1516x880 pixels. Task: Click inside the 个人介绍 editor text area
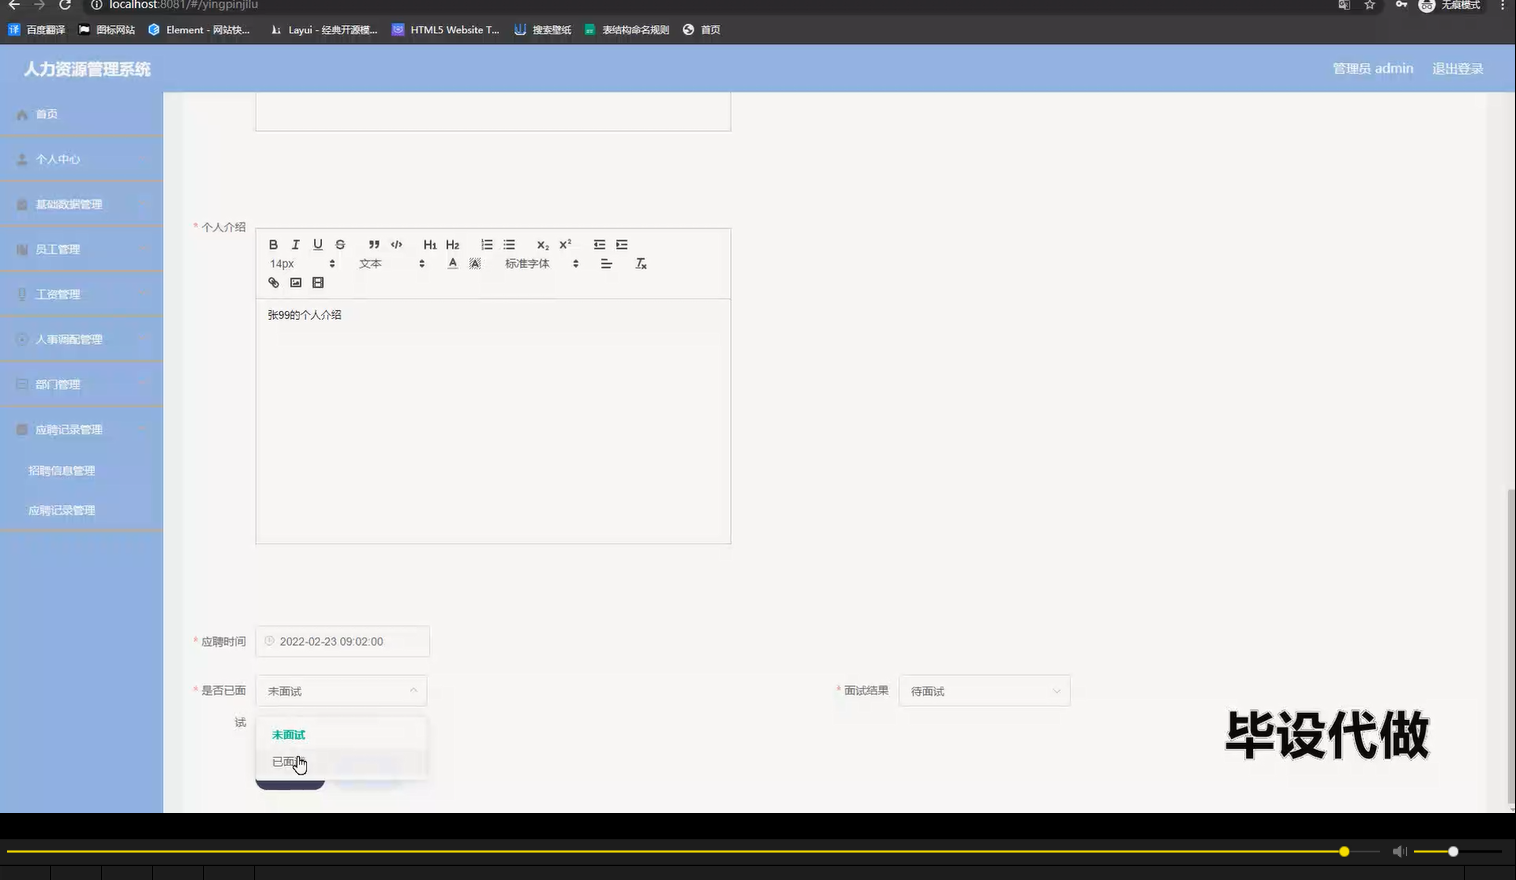493,421
